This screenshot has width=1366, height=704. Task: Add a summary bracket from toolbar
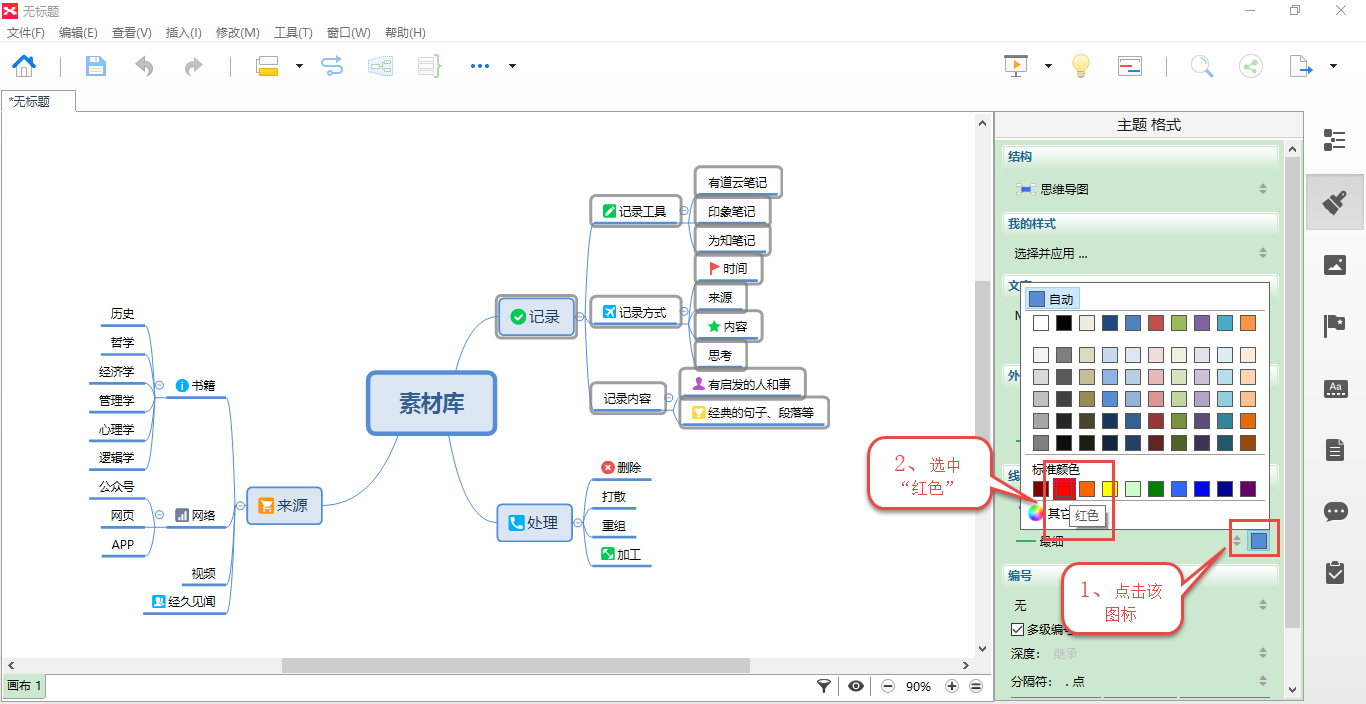point(429,66)
